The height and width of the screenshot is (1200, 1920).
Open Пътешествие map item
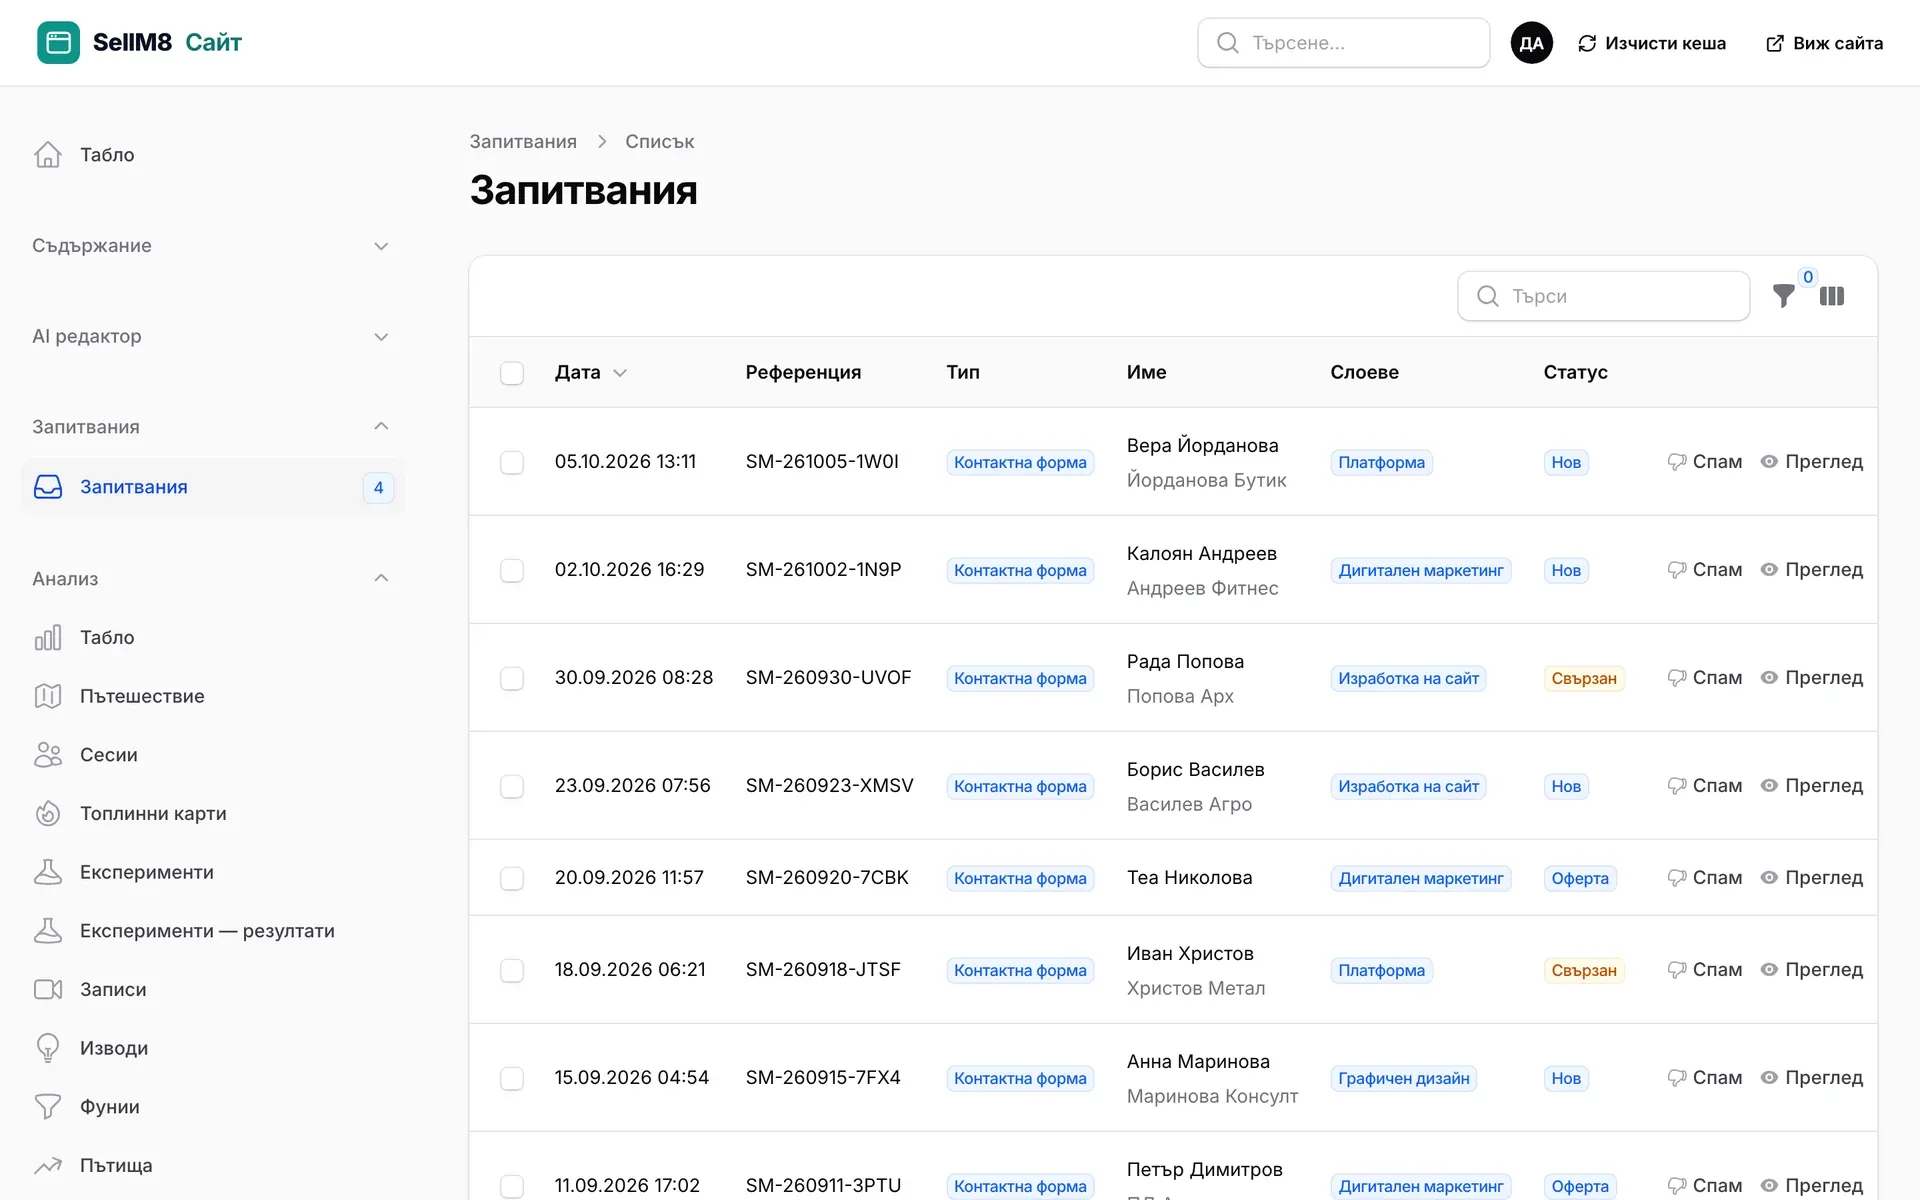tap(211, 696)
